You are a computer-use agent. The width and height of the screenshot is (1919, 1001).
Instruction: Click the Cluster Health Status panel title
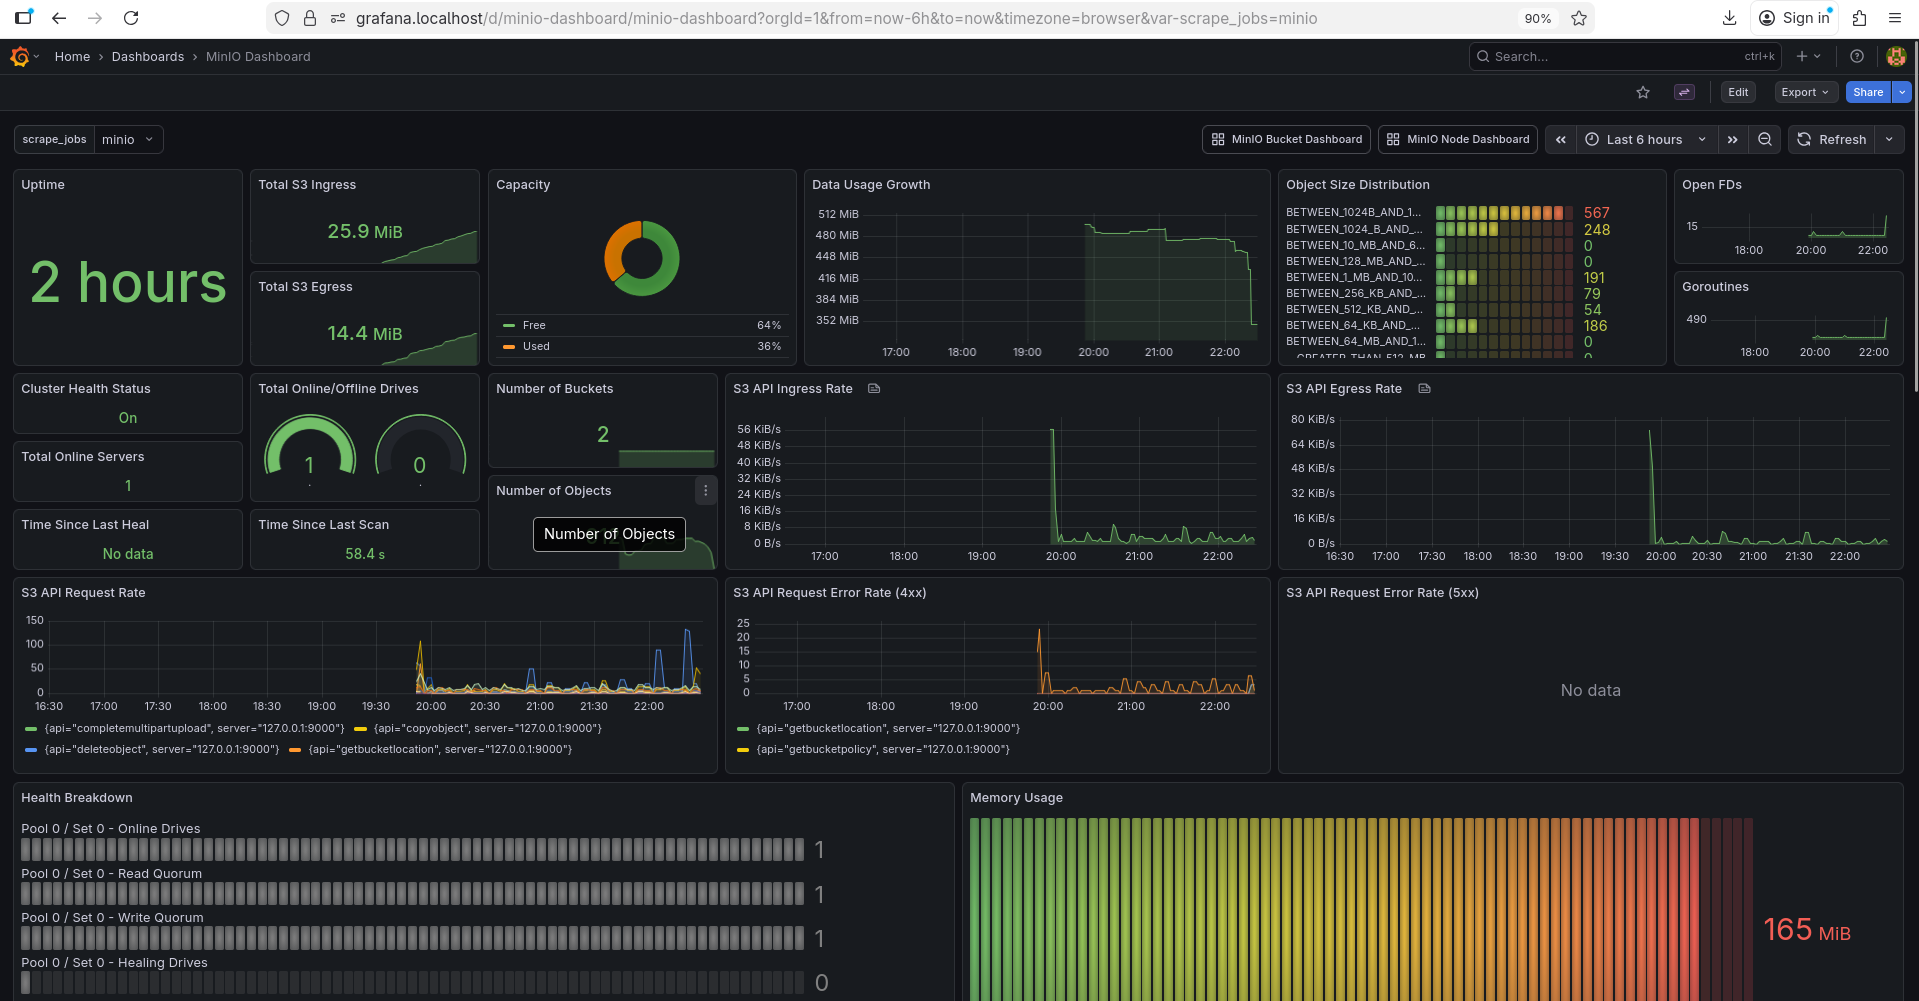click(x=86, y=389)
